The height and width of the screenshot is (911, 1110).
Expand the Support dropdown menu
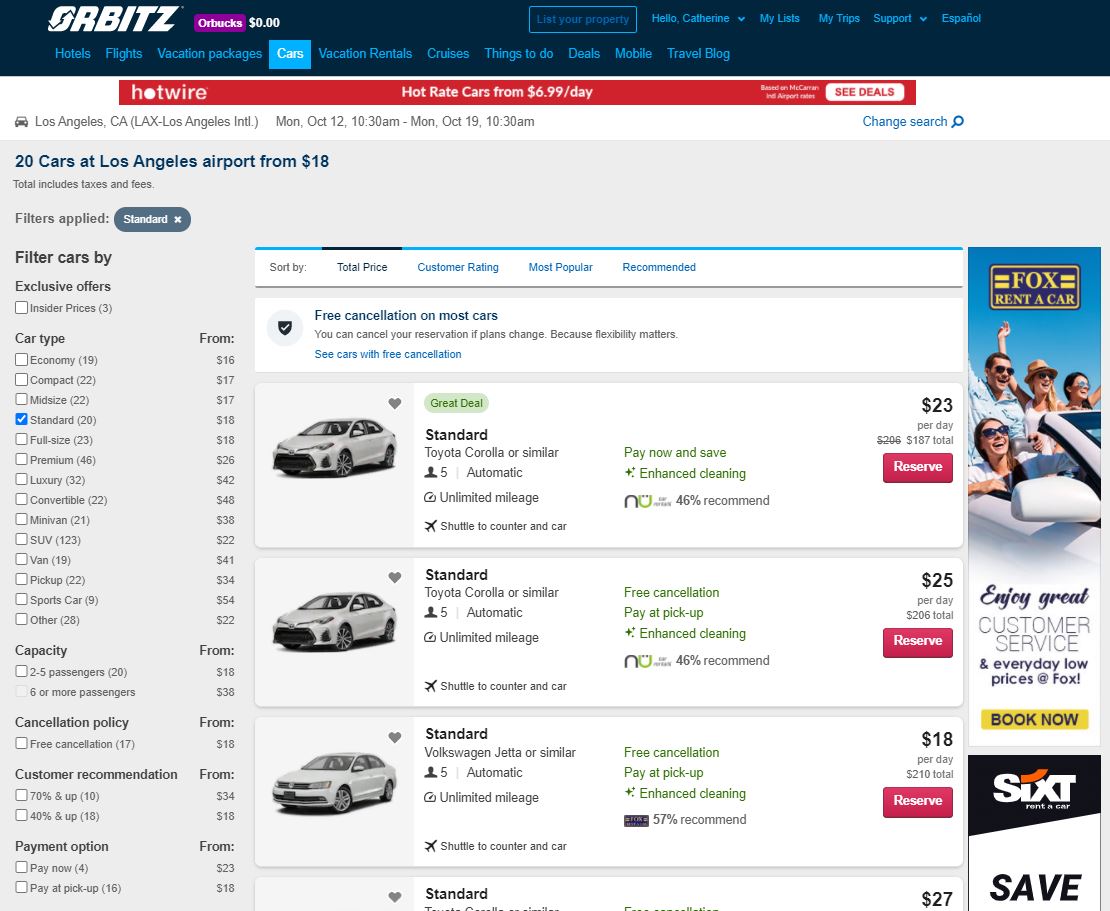900,18
